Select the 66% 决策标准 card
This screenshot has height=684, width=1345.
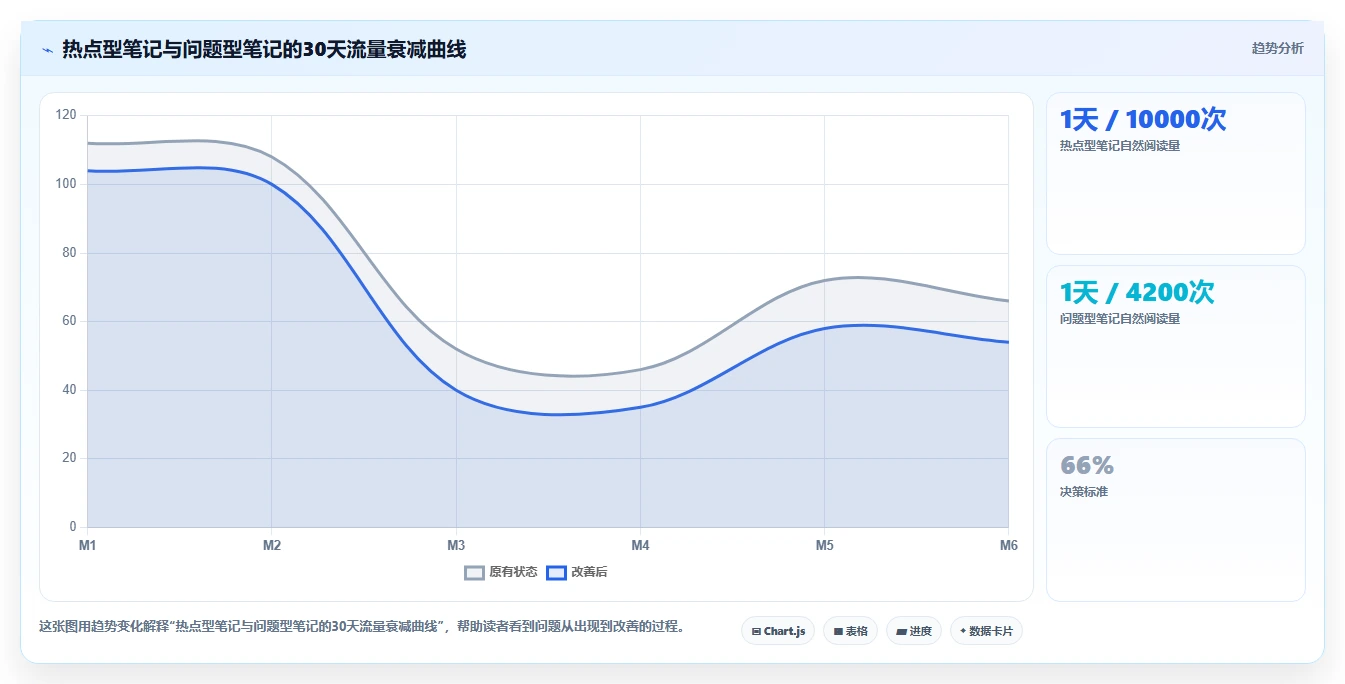pyautogui.click(x=1176, y=520)
